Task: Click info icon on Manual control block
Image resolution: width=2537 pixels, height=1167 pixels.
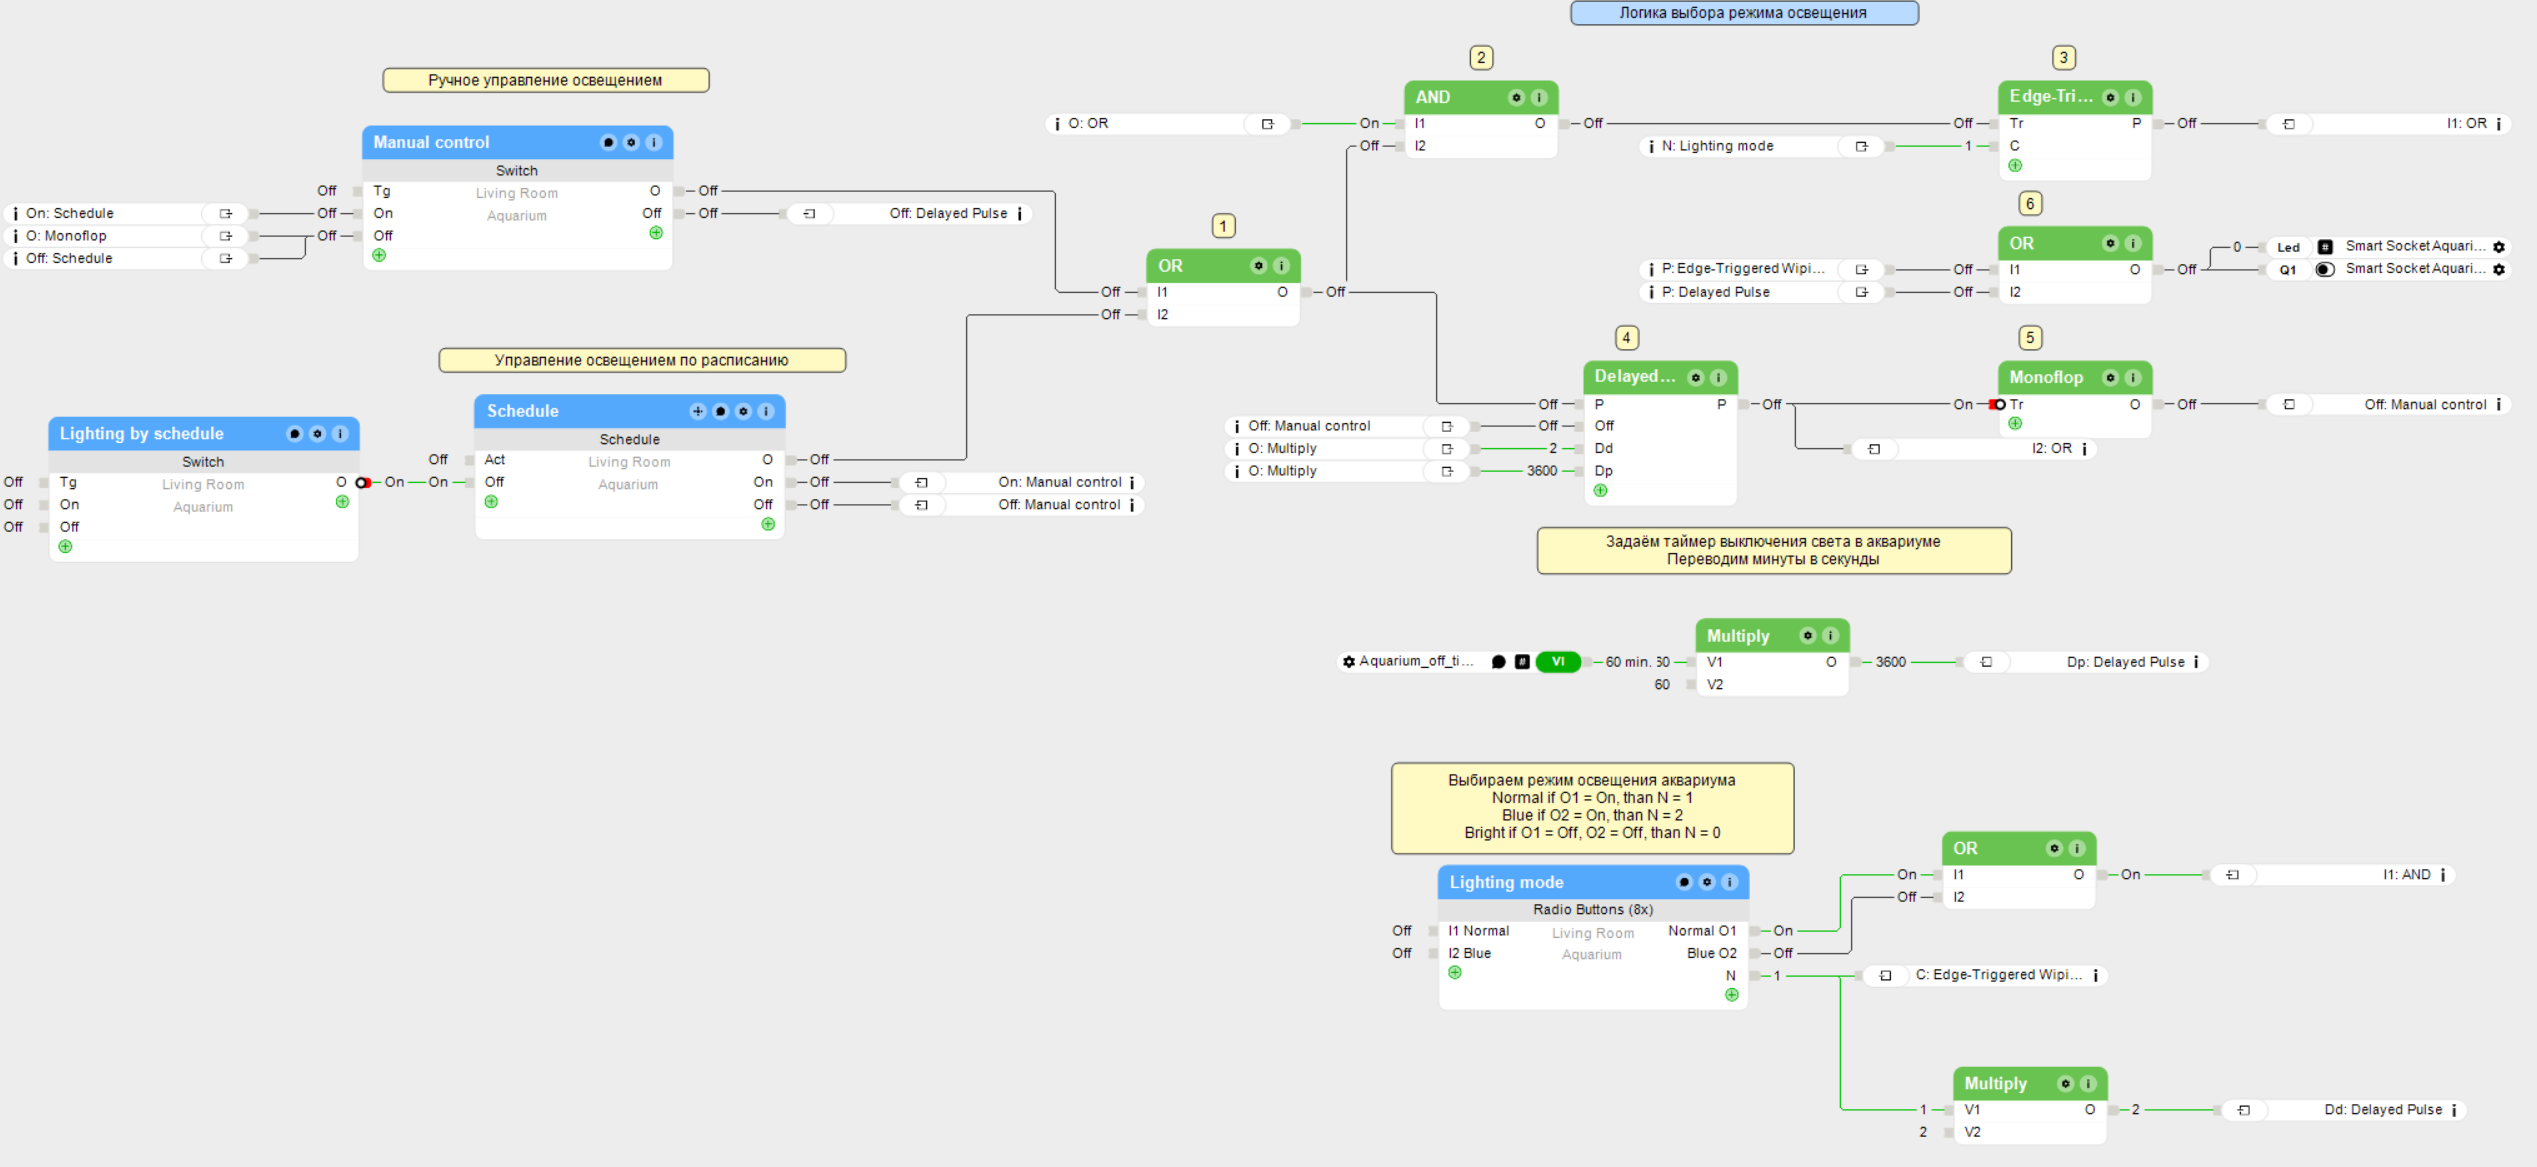Action: (x=654, y=142)
